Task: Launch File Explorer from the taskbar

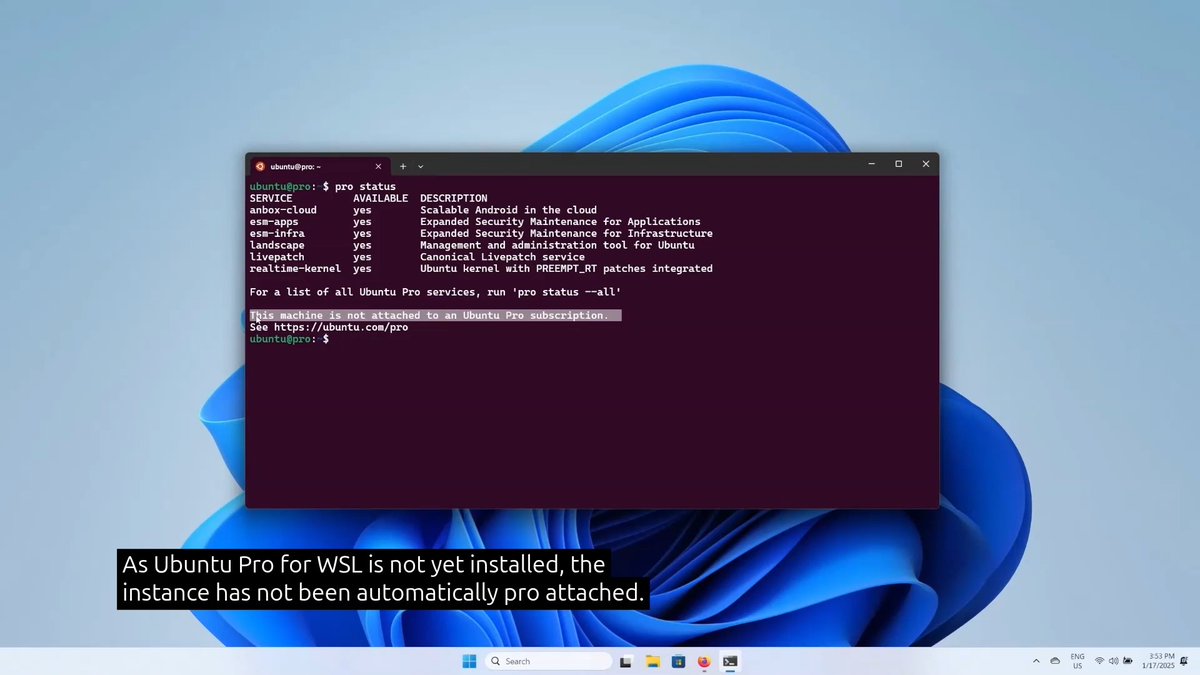Action: [x=652, y=661]
